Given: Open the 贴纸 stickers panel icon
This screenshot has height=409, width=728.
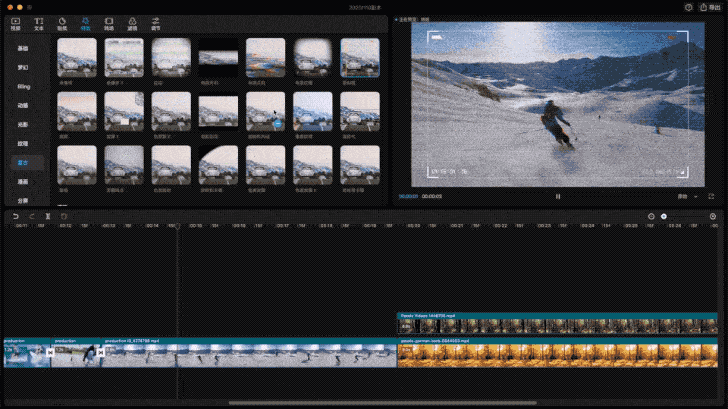Looking at the screenshot, I should [x=62, y=23].
